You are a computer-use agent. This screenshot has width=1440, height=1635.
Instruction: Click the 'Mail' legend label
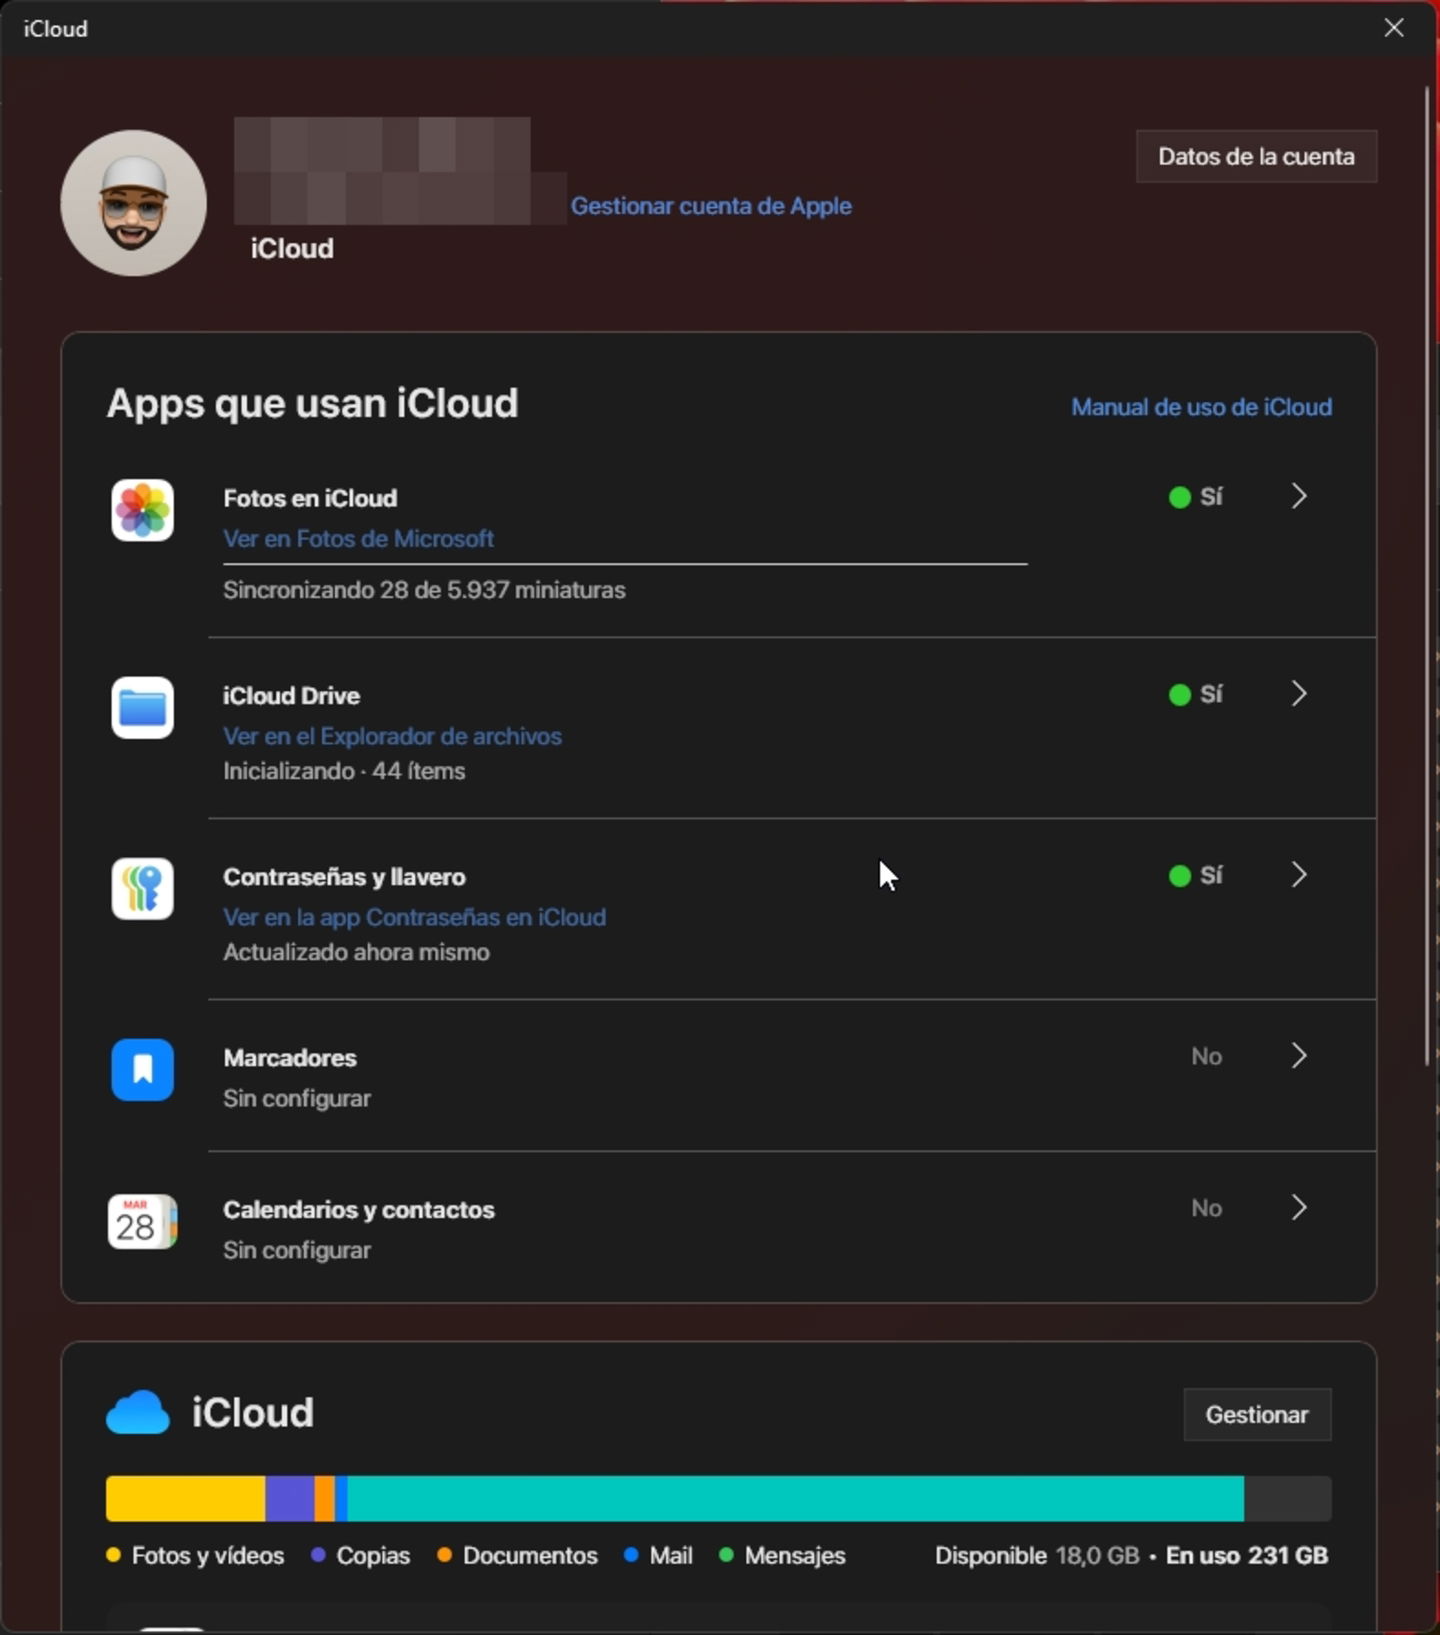671,1556
